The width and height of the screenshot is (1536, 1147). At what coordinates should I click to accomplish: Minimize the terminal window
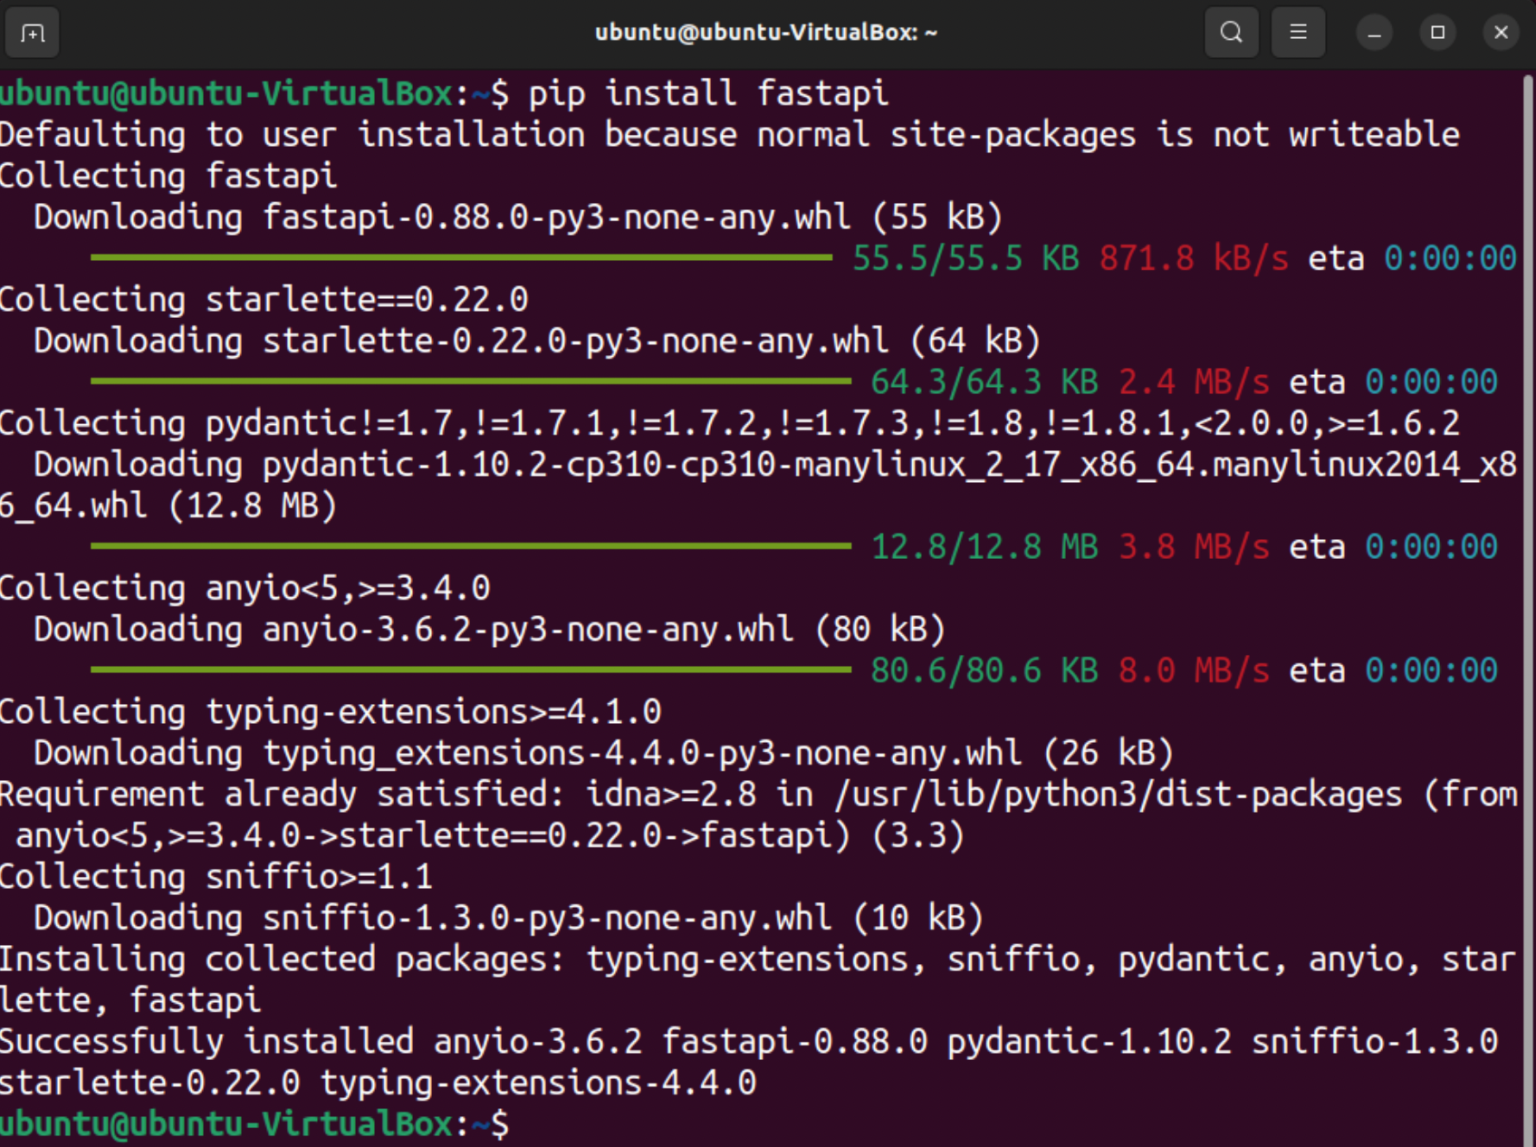[1374, 32]
